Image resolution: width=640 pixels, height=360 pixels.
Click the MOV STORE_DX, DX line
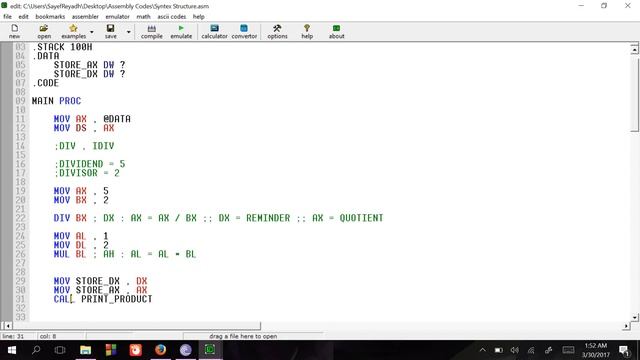click(x=100, y=281)
